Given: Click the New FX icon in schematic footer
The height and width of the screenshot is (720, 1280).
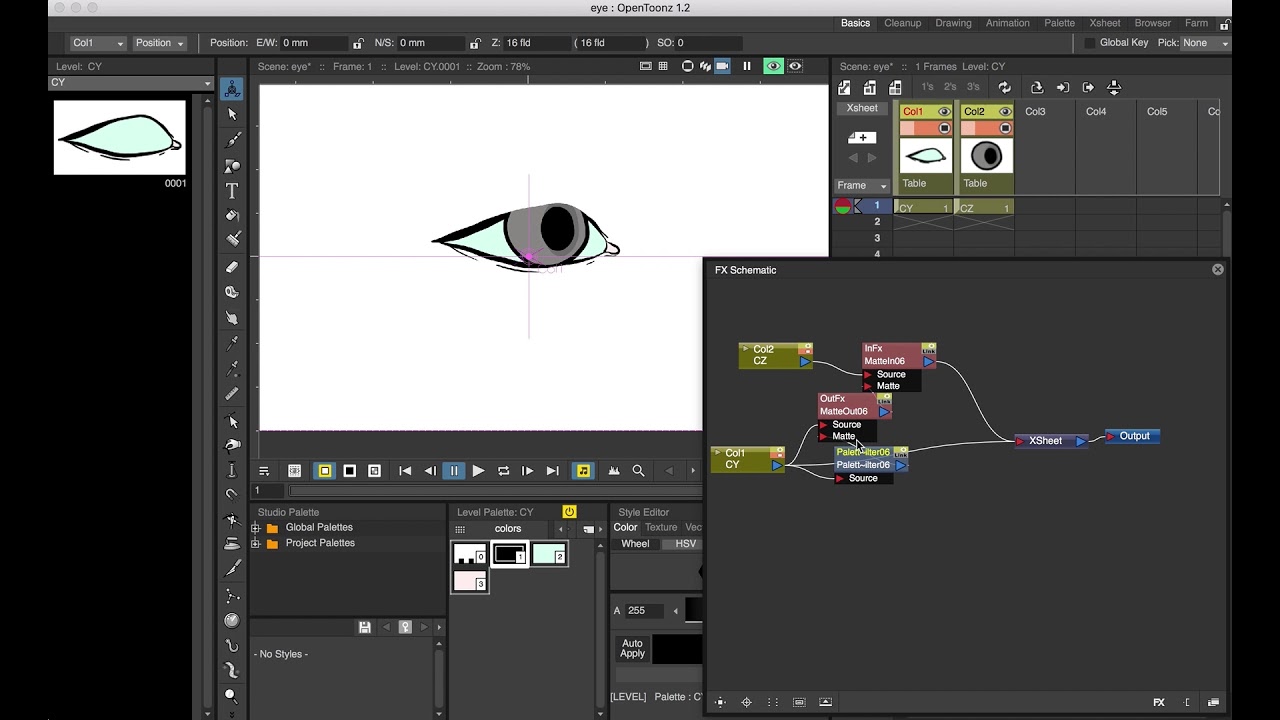Looking at the screenshot, I should (1159, 702).
